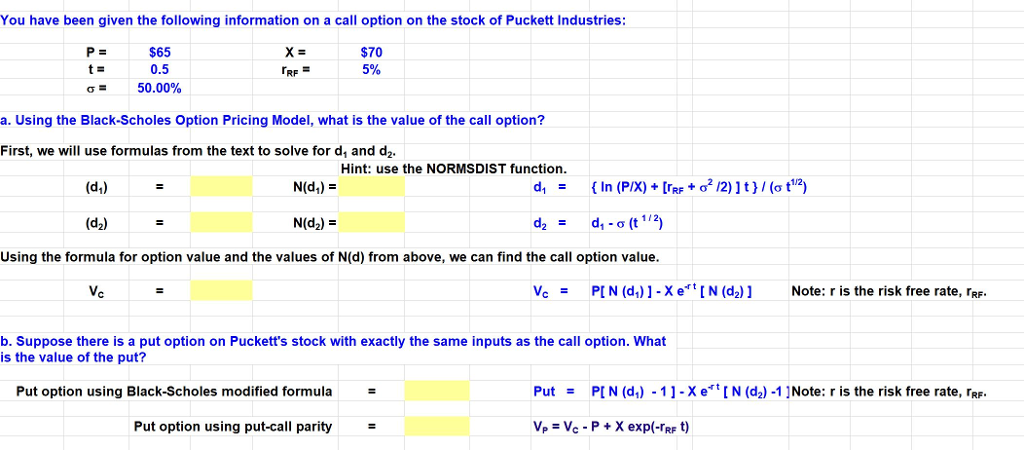Click the 'First, we will use formulas' line
The image size is (1024, 450).
199,152
